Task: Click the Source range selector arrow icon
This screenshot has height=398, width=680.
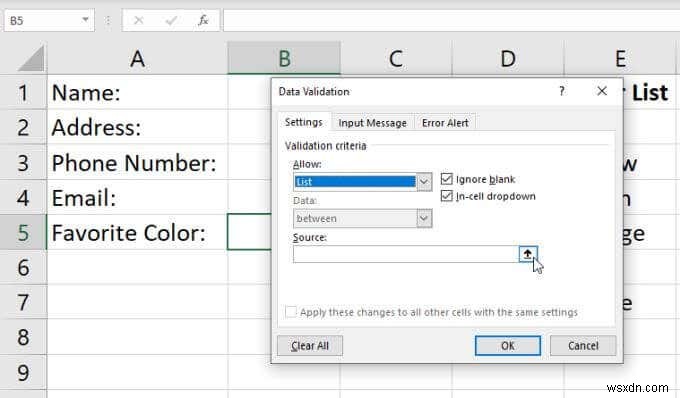Action: [x=528, y=254]
